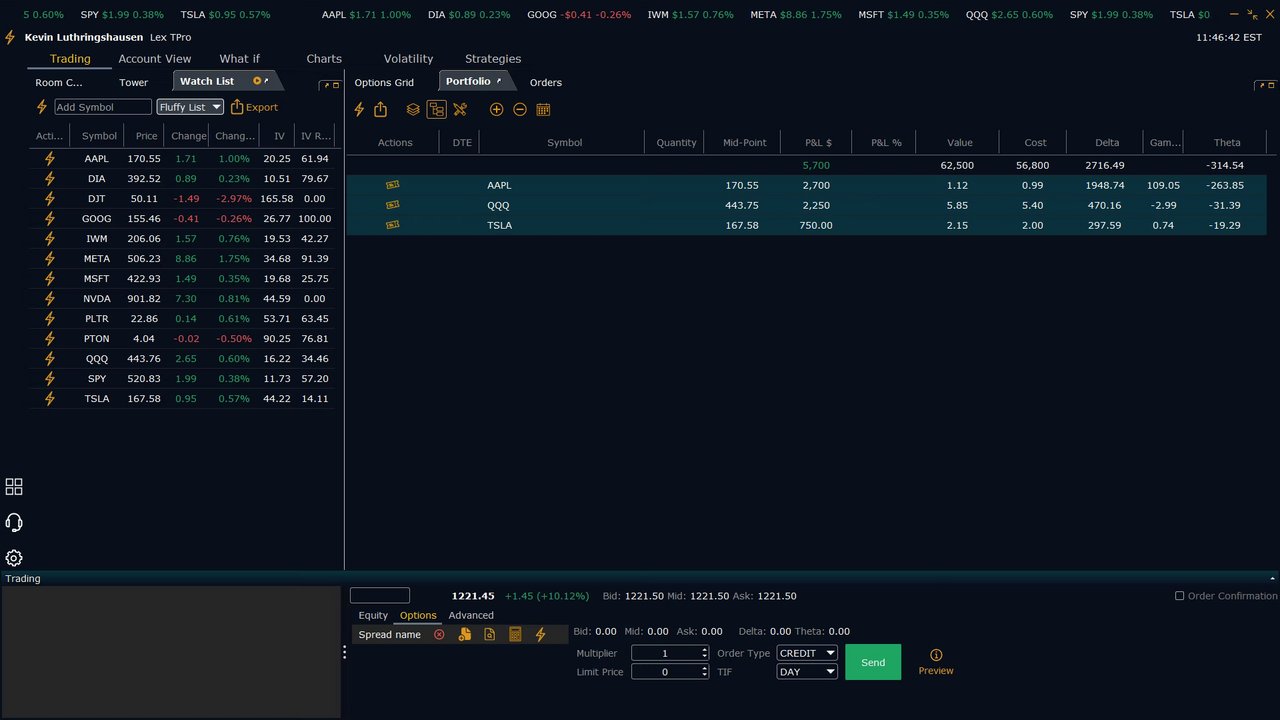
Task: Open the headset support icon
Action: click(14, 523)
